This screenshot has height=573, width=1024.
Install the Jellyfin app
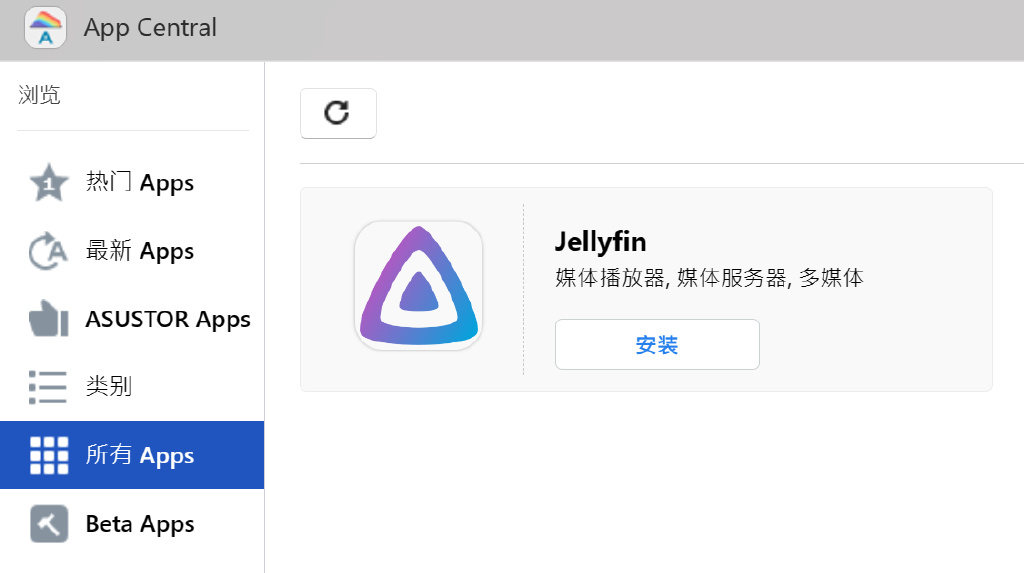657,344
